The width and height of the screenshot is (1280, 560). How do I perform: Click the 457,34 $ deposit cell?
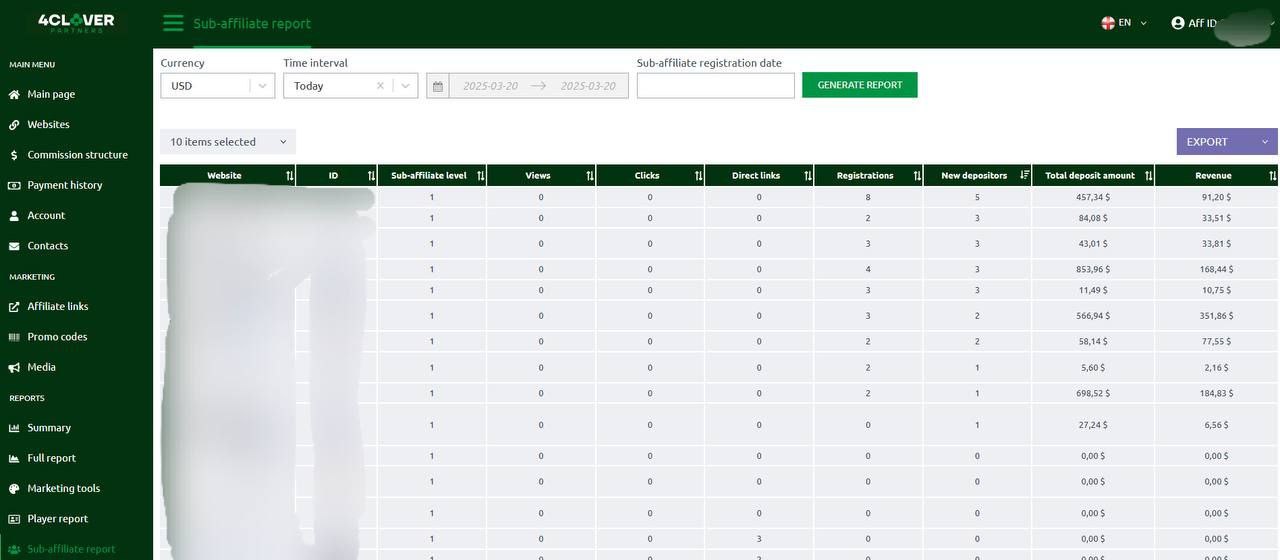click(1093, 198)
